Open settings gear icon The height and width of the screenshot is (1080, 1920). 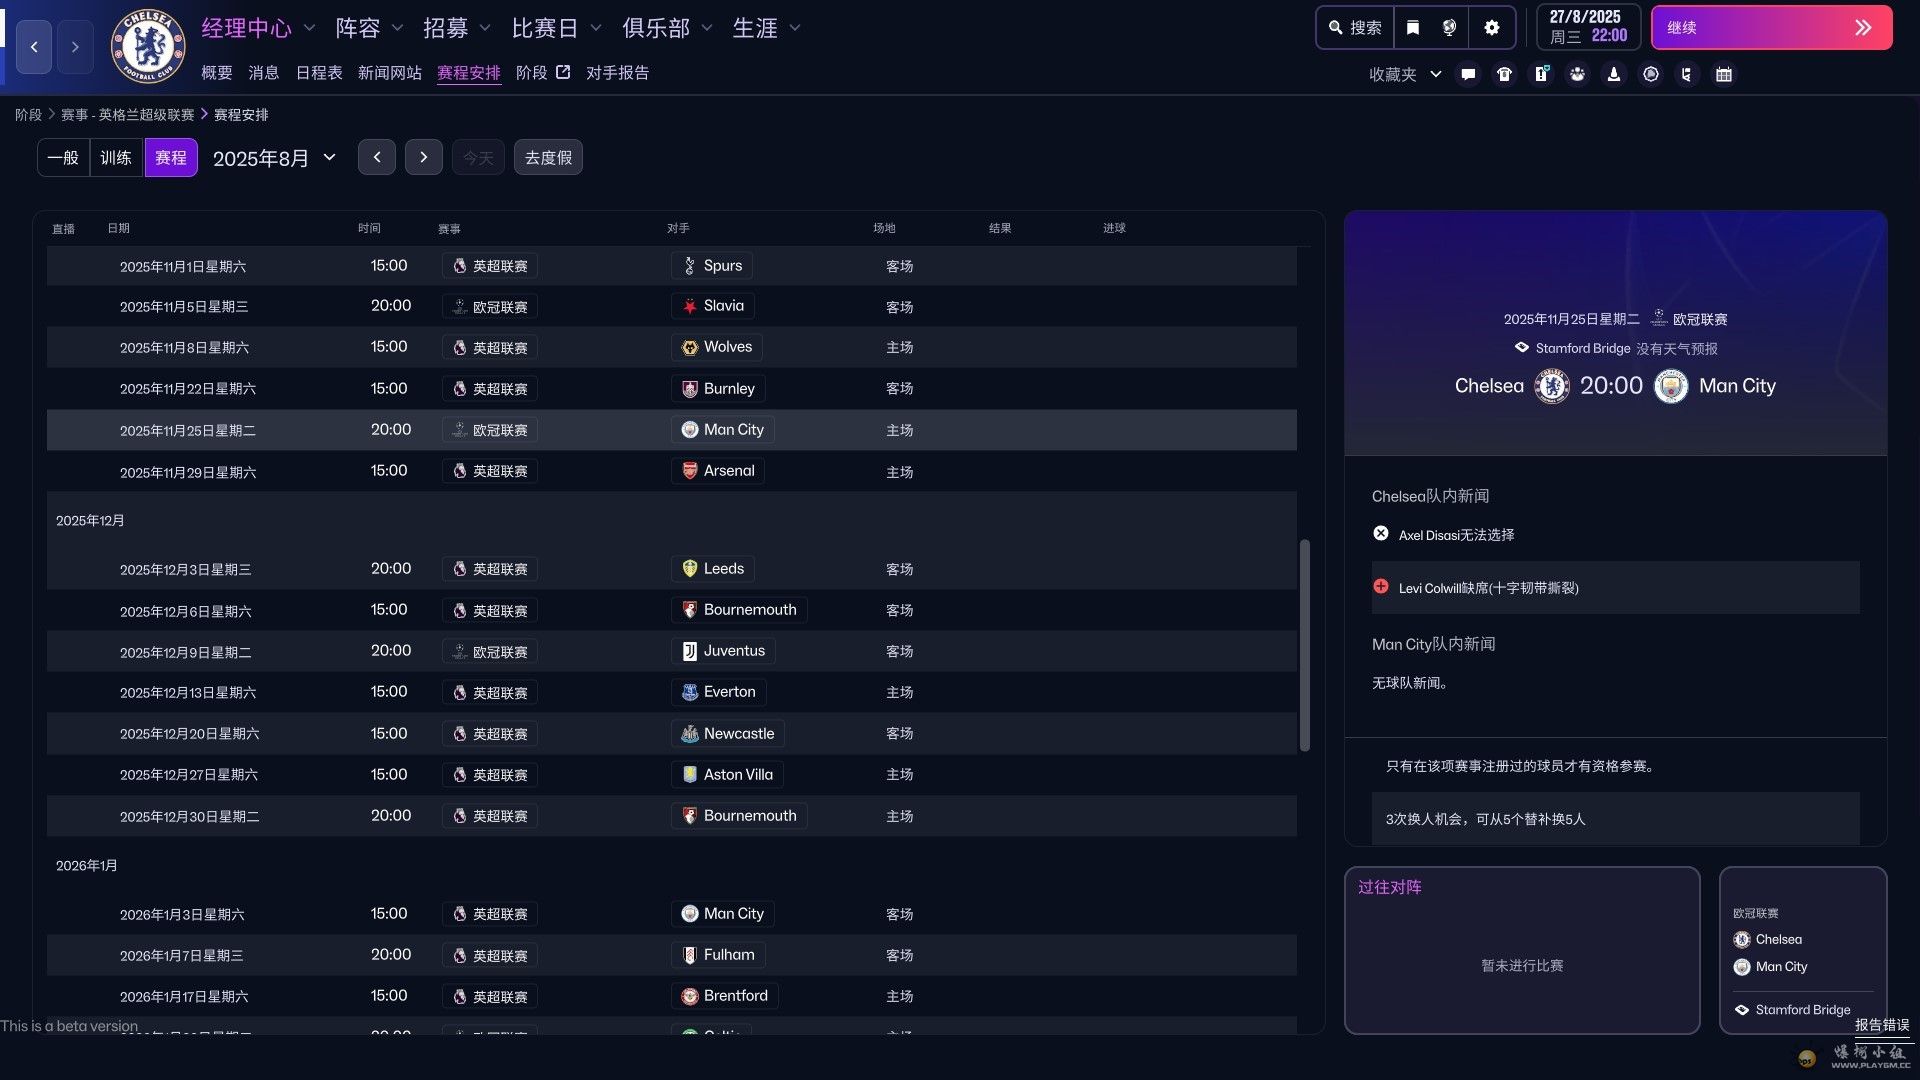tap(1491, 28)
